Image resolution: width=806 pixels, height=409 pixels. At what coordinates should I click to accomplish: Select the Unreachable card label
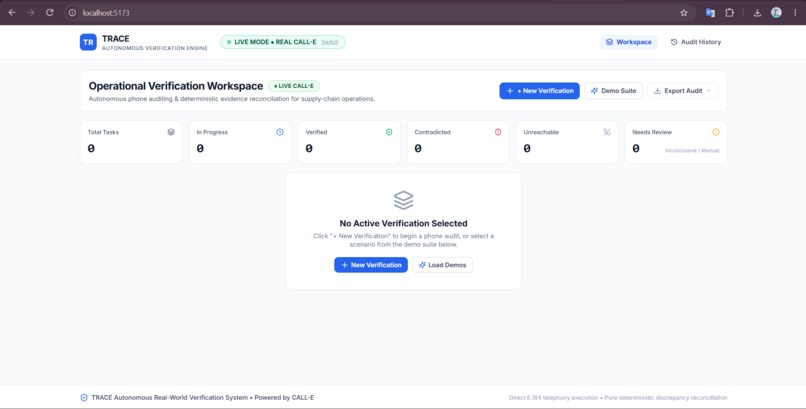(541, 132)
